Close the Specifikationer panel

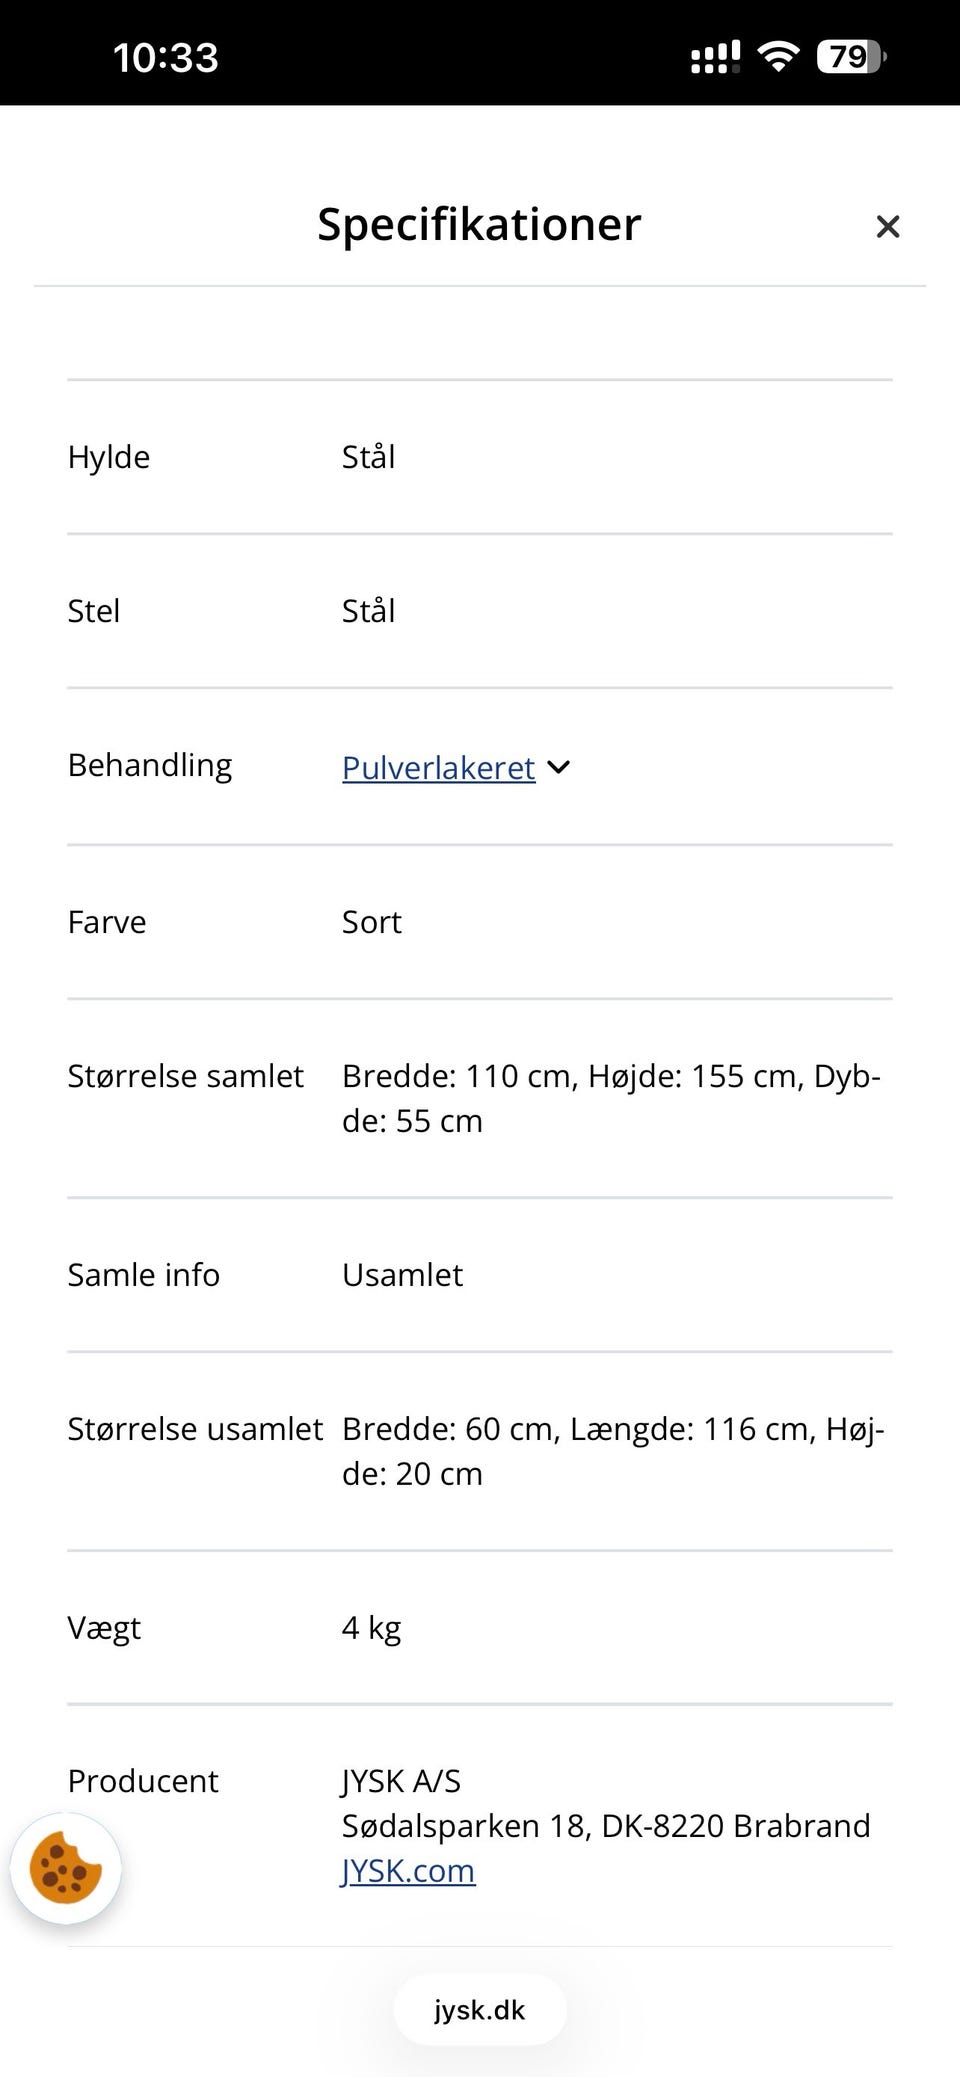point(887,227)
